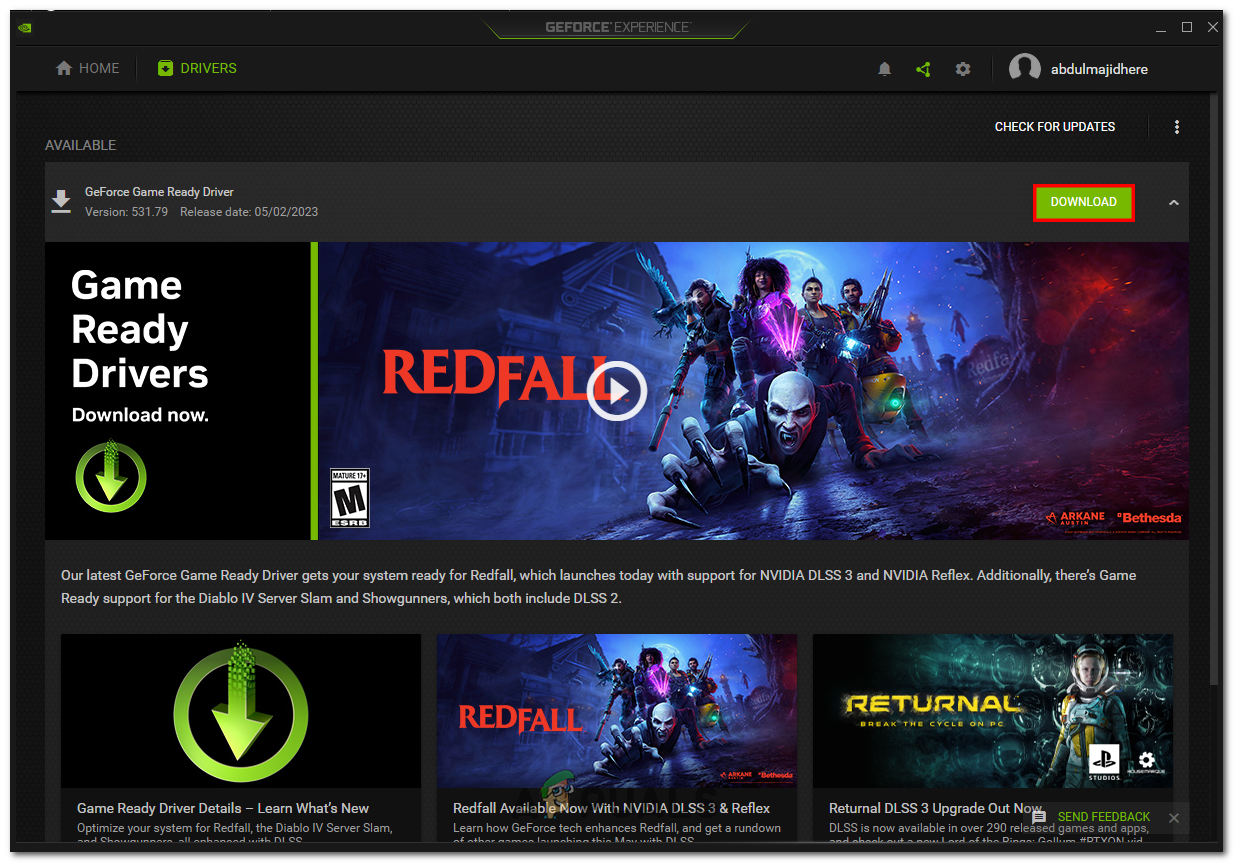Open the Game Ready Driver Details thumbnail
Screen dimensions: 1234x863
(241, 711)
